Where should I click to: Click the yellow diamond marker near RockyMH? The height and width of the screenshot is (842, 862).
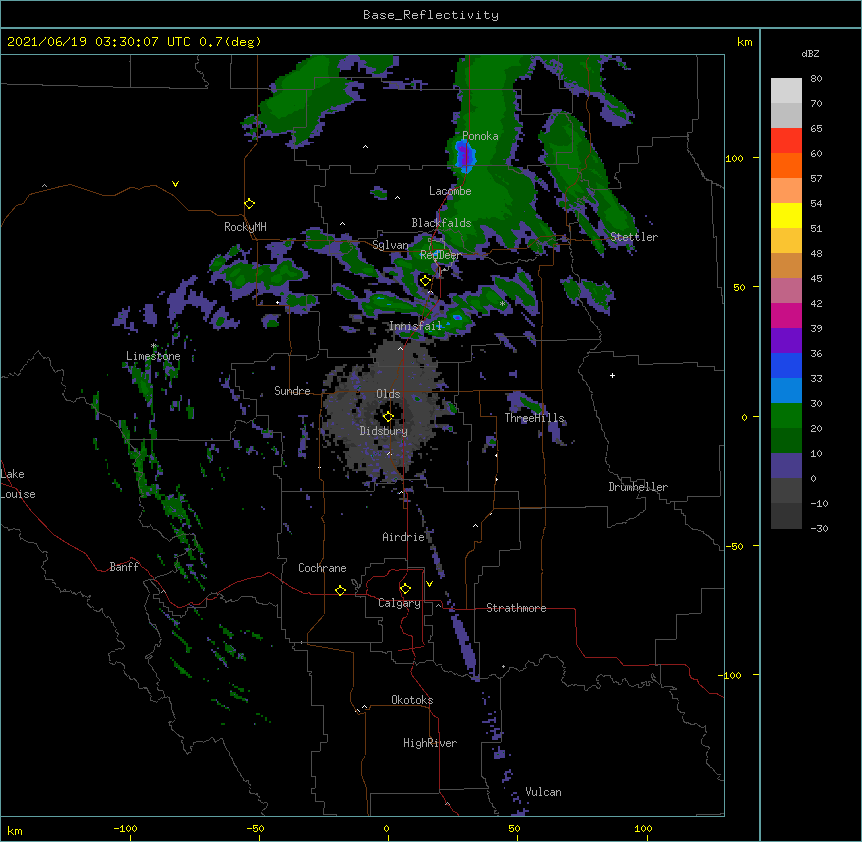[x=250, y=204]
